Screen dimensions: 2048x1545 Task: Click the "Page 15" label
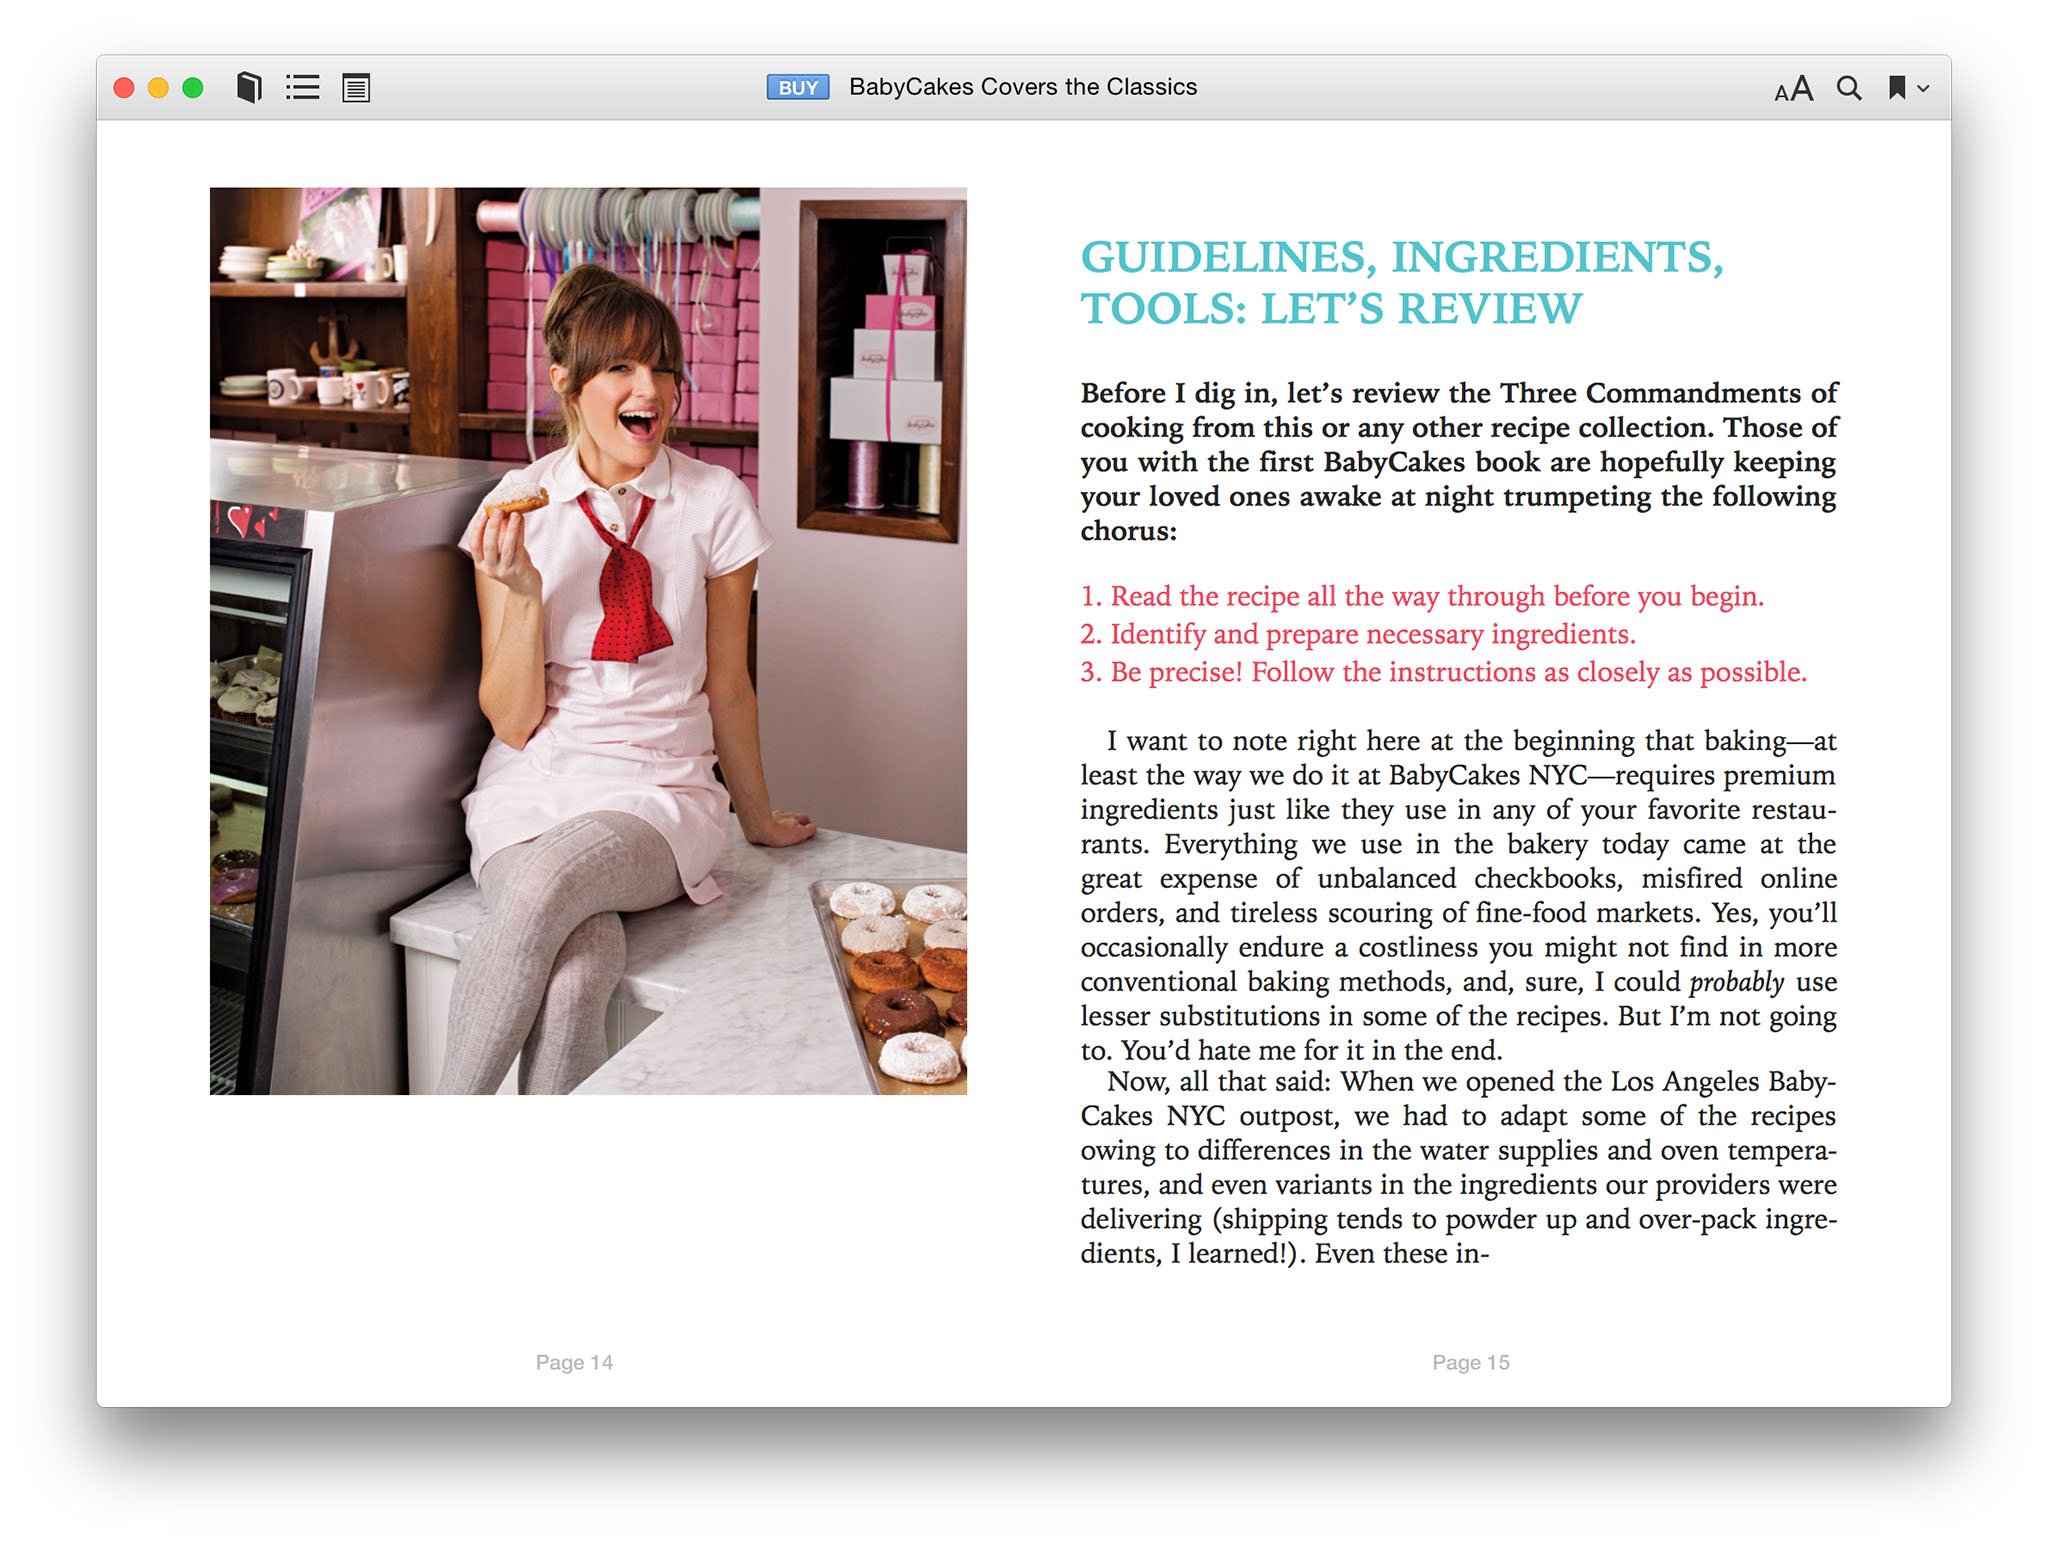1471,1362
